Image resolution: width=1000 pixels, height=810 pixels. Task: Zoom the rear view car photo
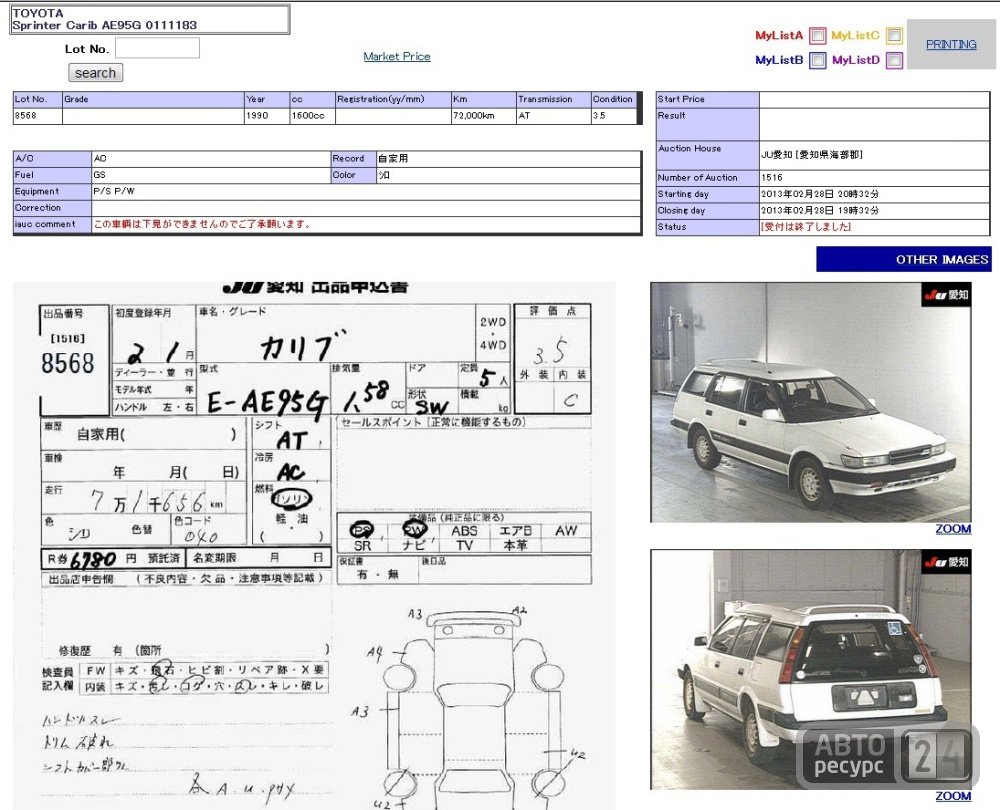click(953, 796)
